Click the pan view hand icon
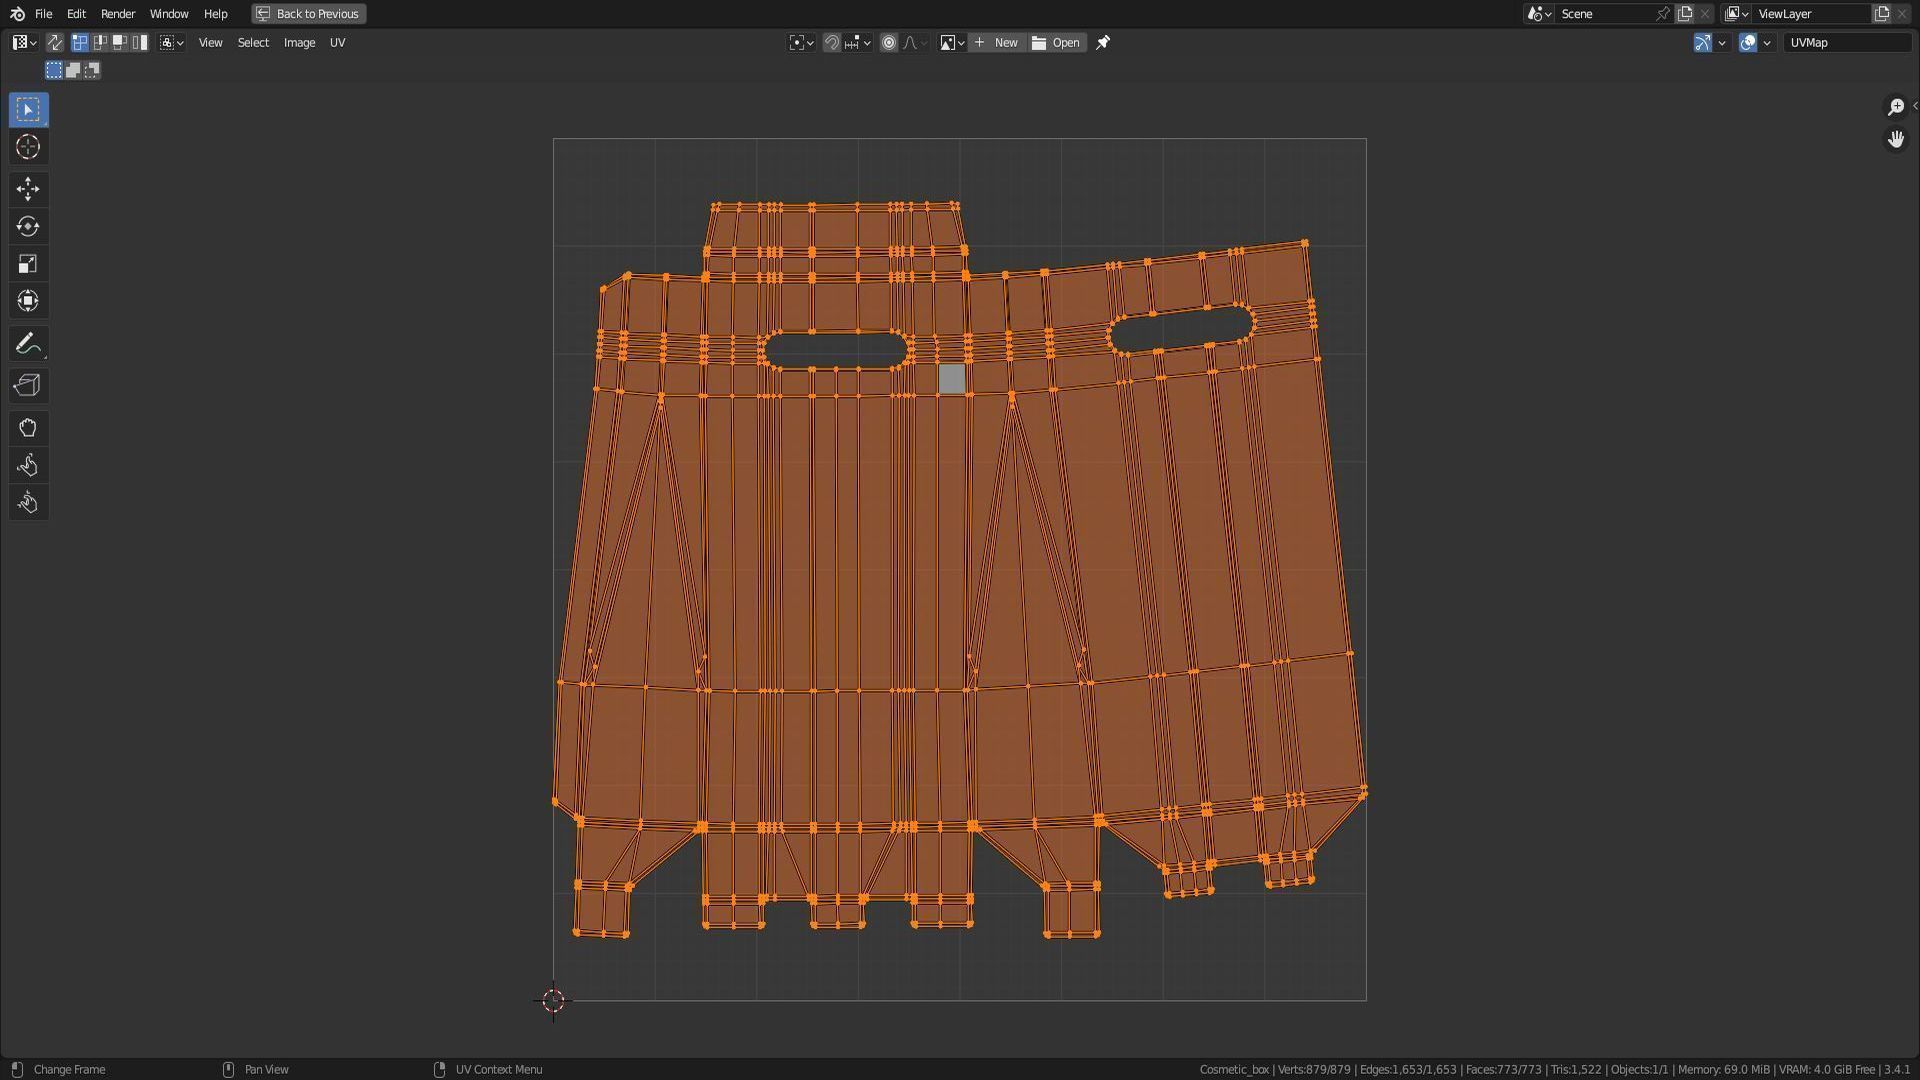1920x1080 pixels. 1896,140
